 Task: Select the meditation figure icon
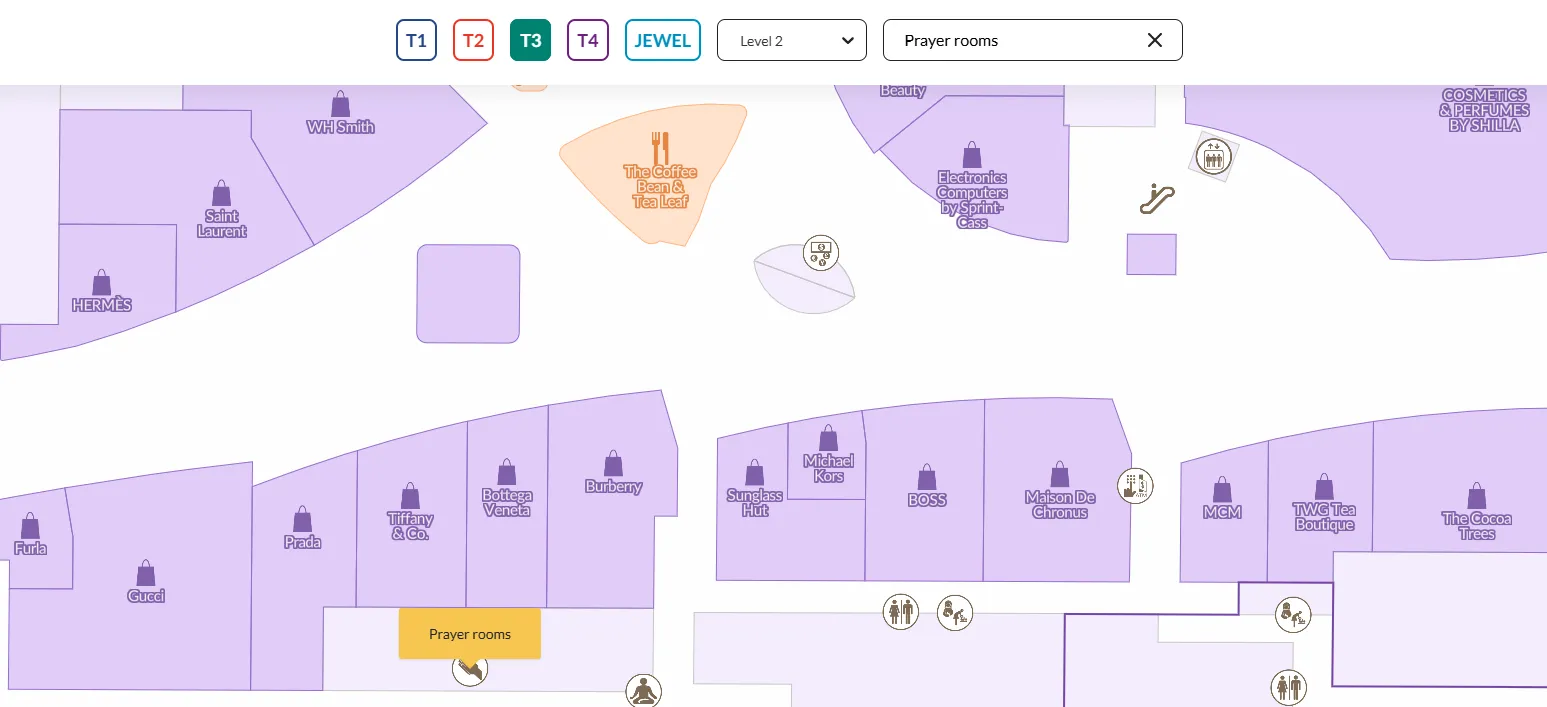point(644,691)
